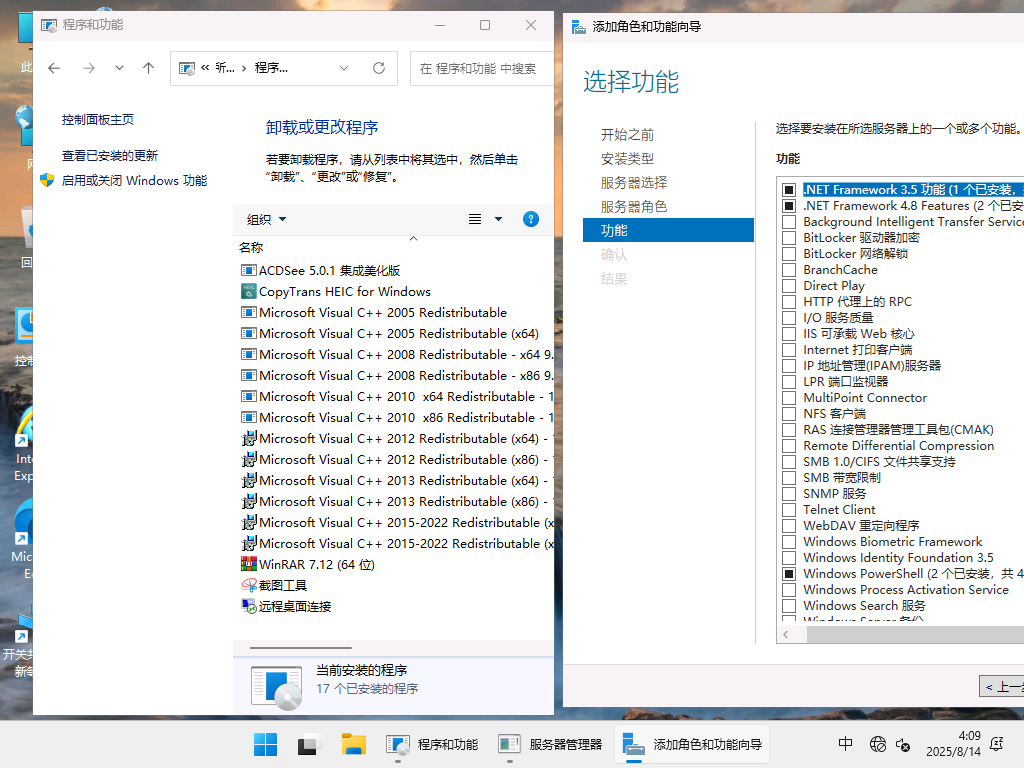
Task: Click the feature list left scroll arrow
Action: click(786, 634)
